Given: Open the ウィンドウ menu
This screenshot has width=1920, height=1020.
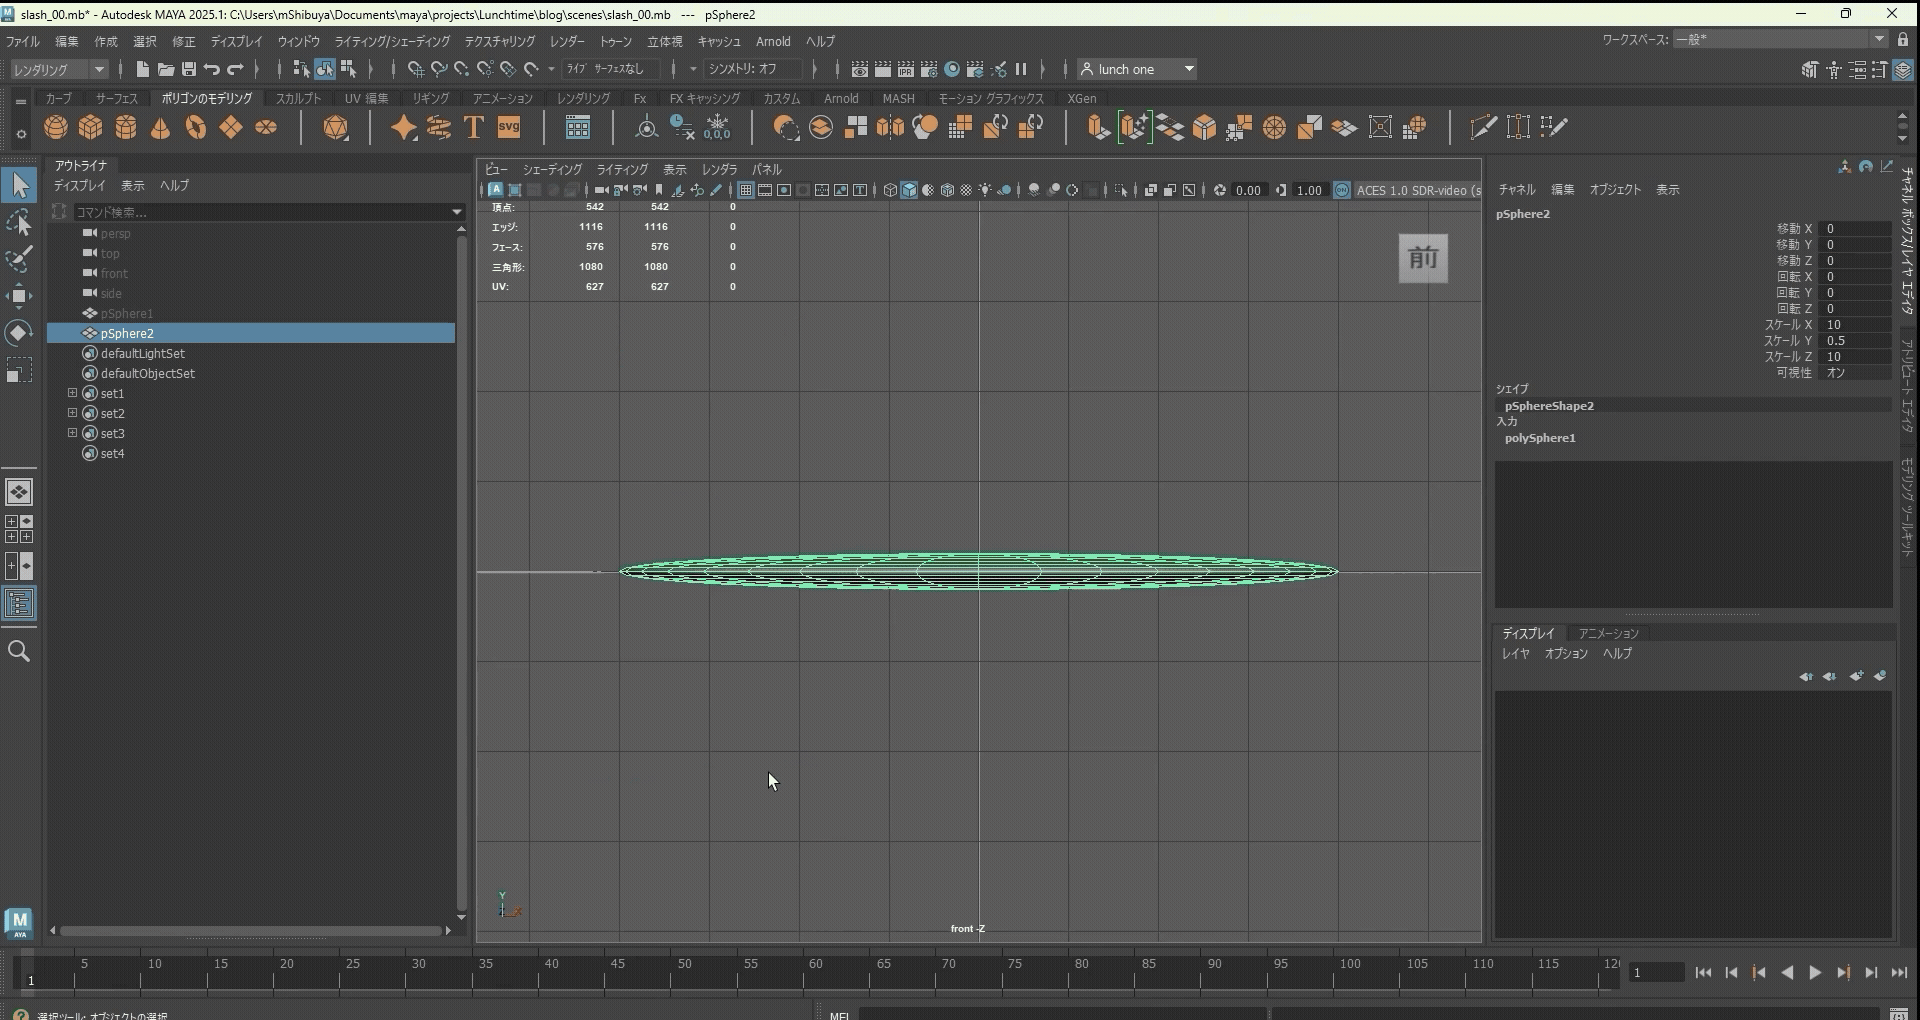Looking at the screenshot, I should pyautogui.click(x=298, y=41).
